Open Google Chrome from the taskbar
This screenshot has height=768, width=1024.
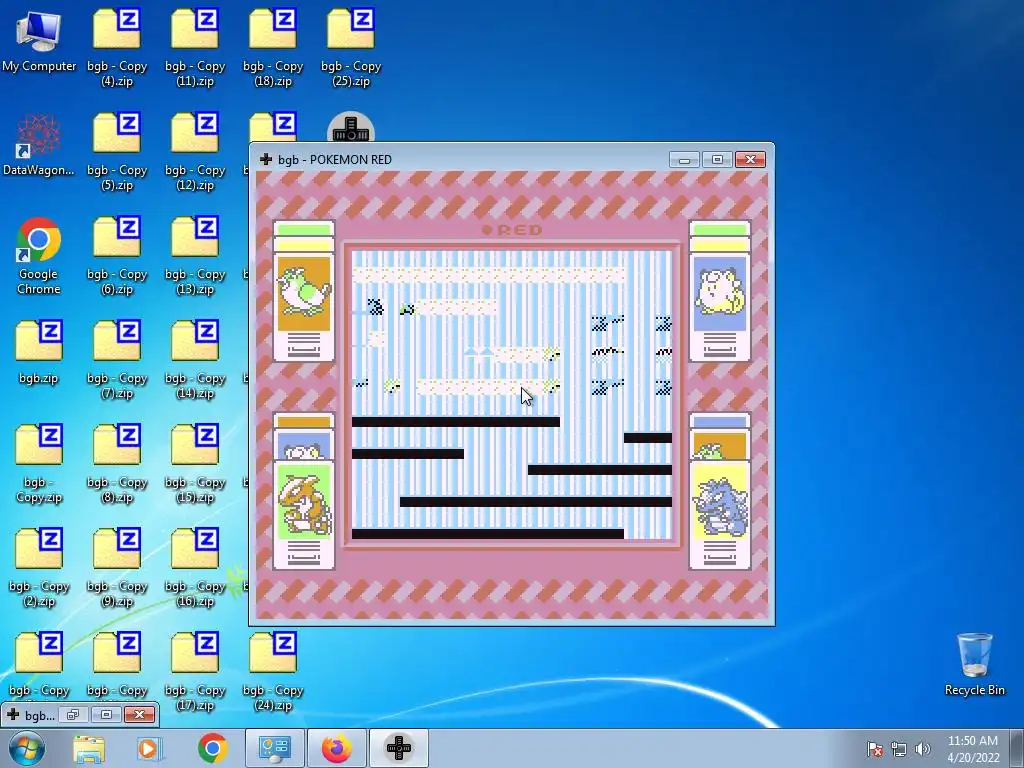pyautogui.click(x=212, y=748)
